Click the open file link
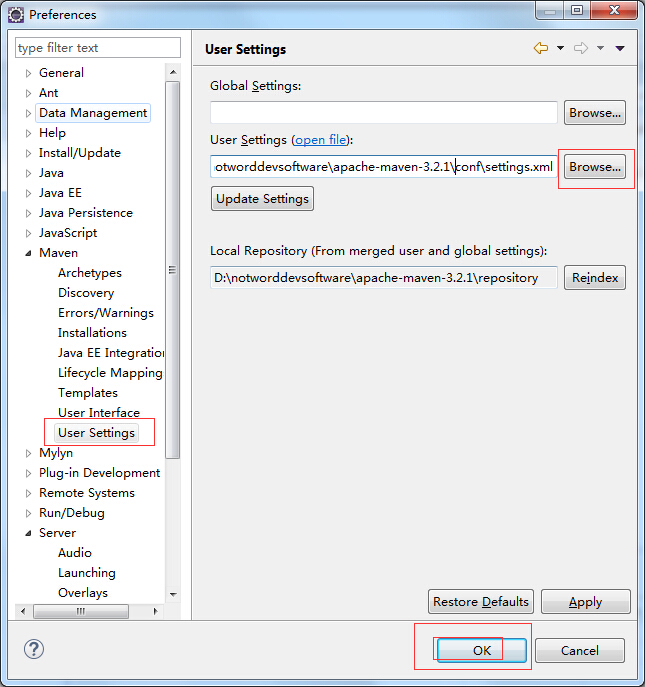 click(x=321, y=140)
